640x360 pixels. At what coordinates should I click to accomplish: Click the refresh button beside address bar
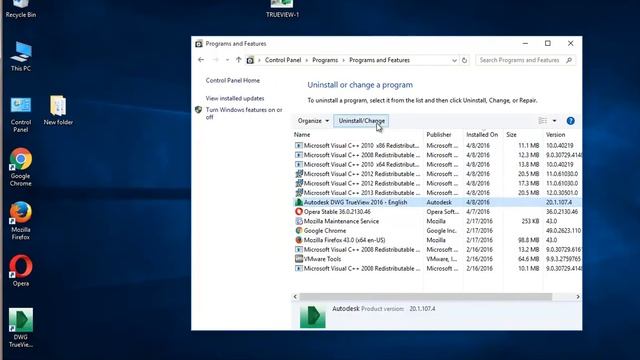click(464, 60)
